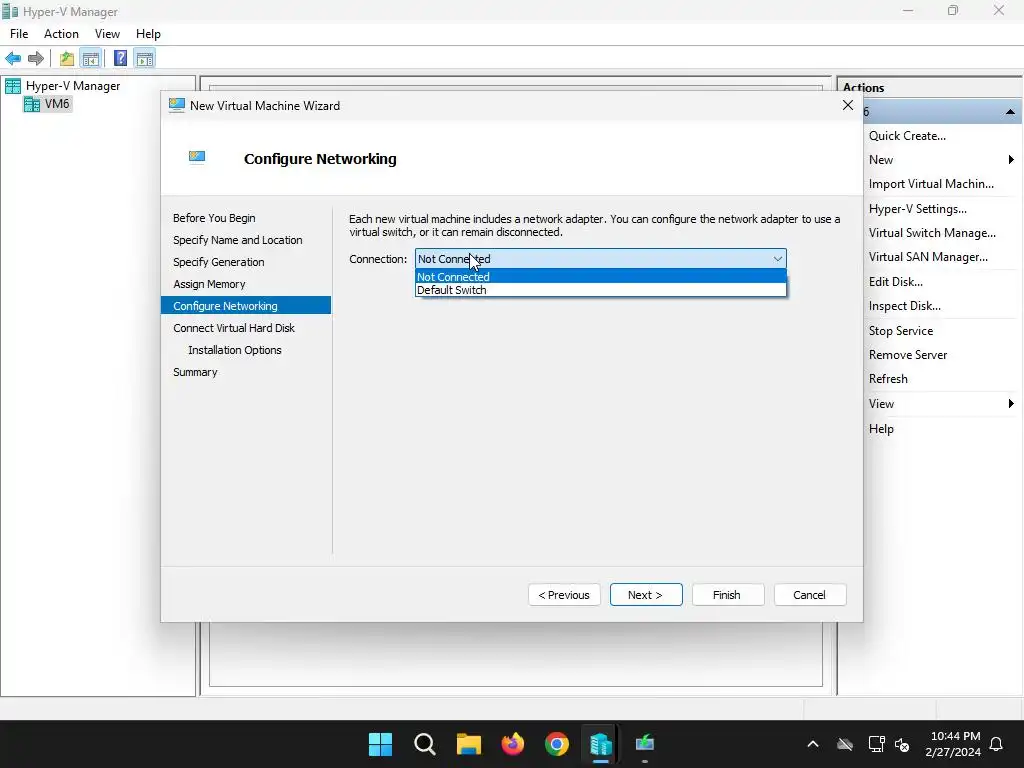Screen dimensions: 1024x768
Task: Click the Finish button
Action: point(728,595)
